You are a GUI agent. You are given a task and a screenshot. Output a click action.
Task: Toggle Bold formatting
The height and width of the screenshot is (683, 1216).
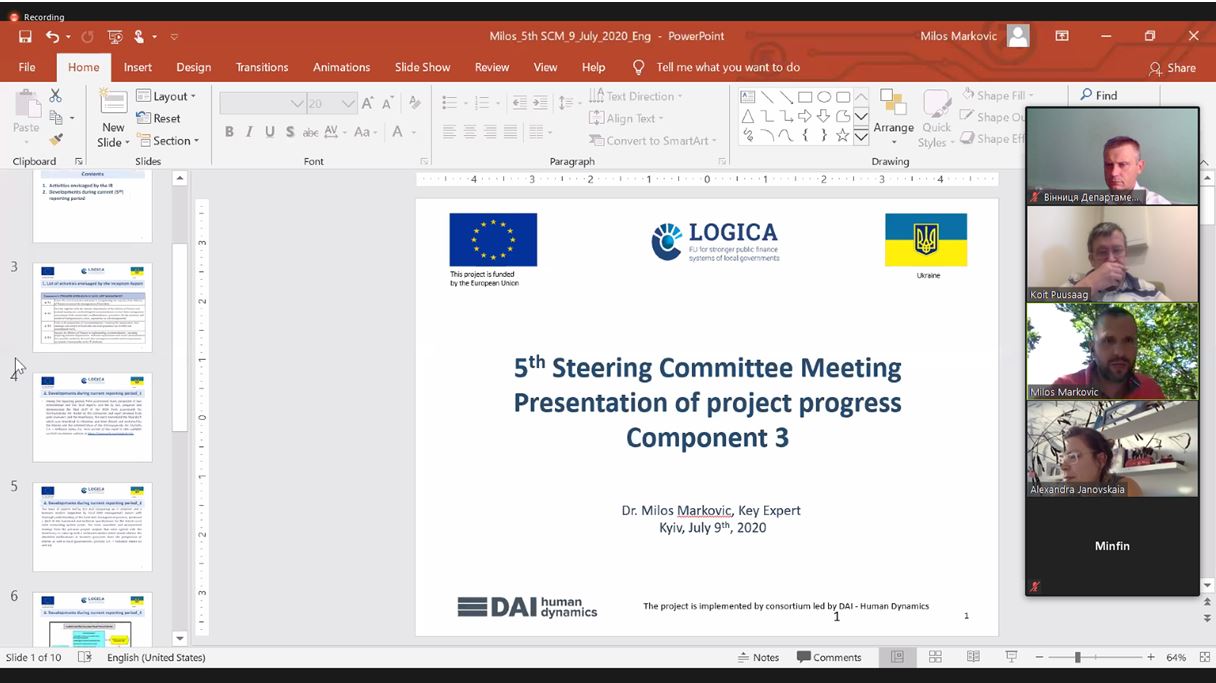click(229, 132)
